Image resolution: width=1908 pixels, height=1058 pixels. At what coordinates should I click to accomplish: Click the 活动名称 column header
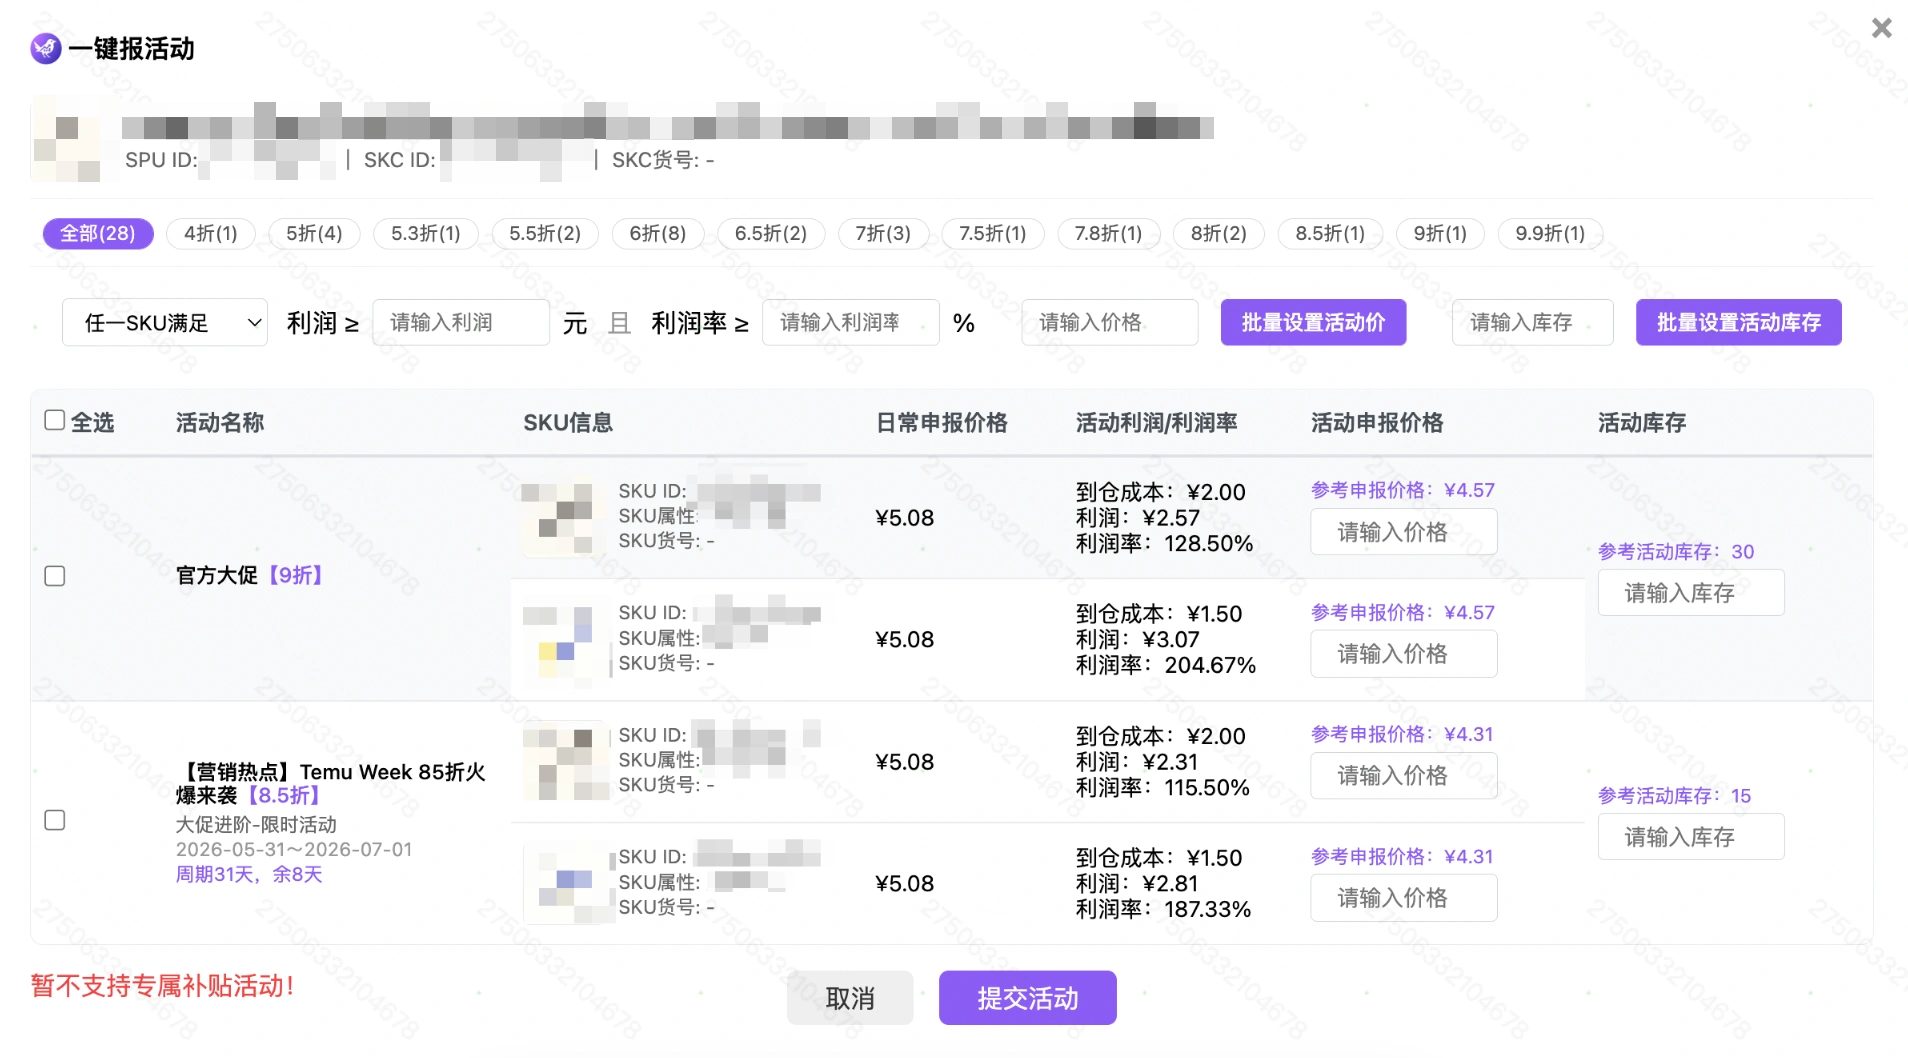(x=220, y=423)
